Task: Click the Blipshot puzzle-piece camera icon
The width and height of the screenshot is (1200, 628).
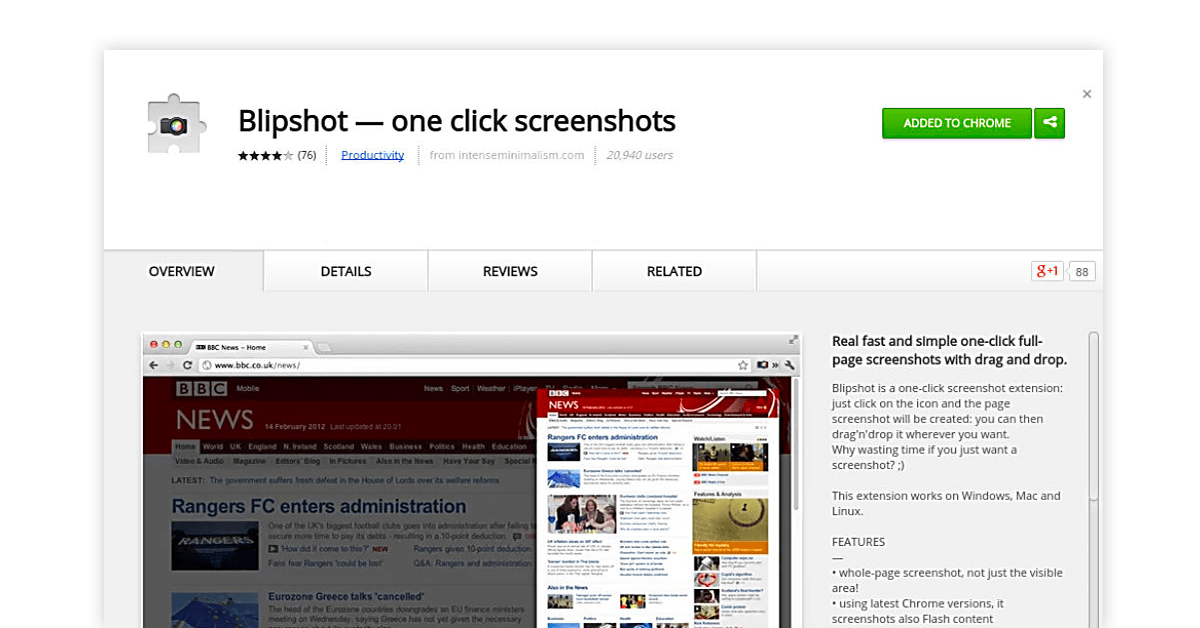Action: point(177,124)
